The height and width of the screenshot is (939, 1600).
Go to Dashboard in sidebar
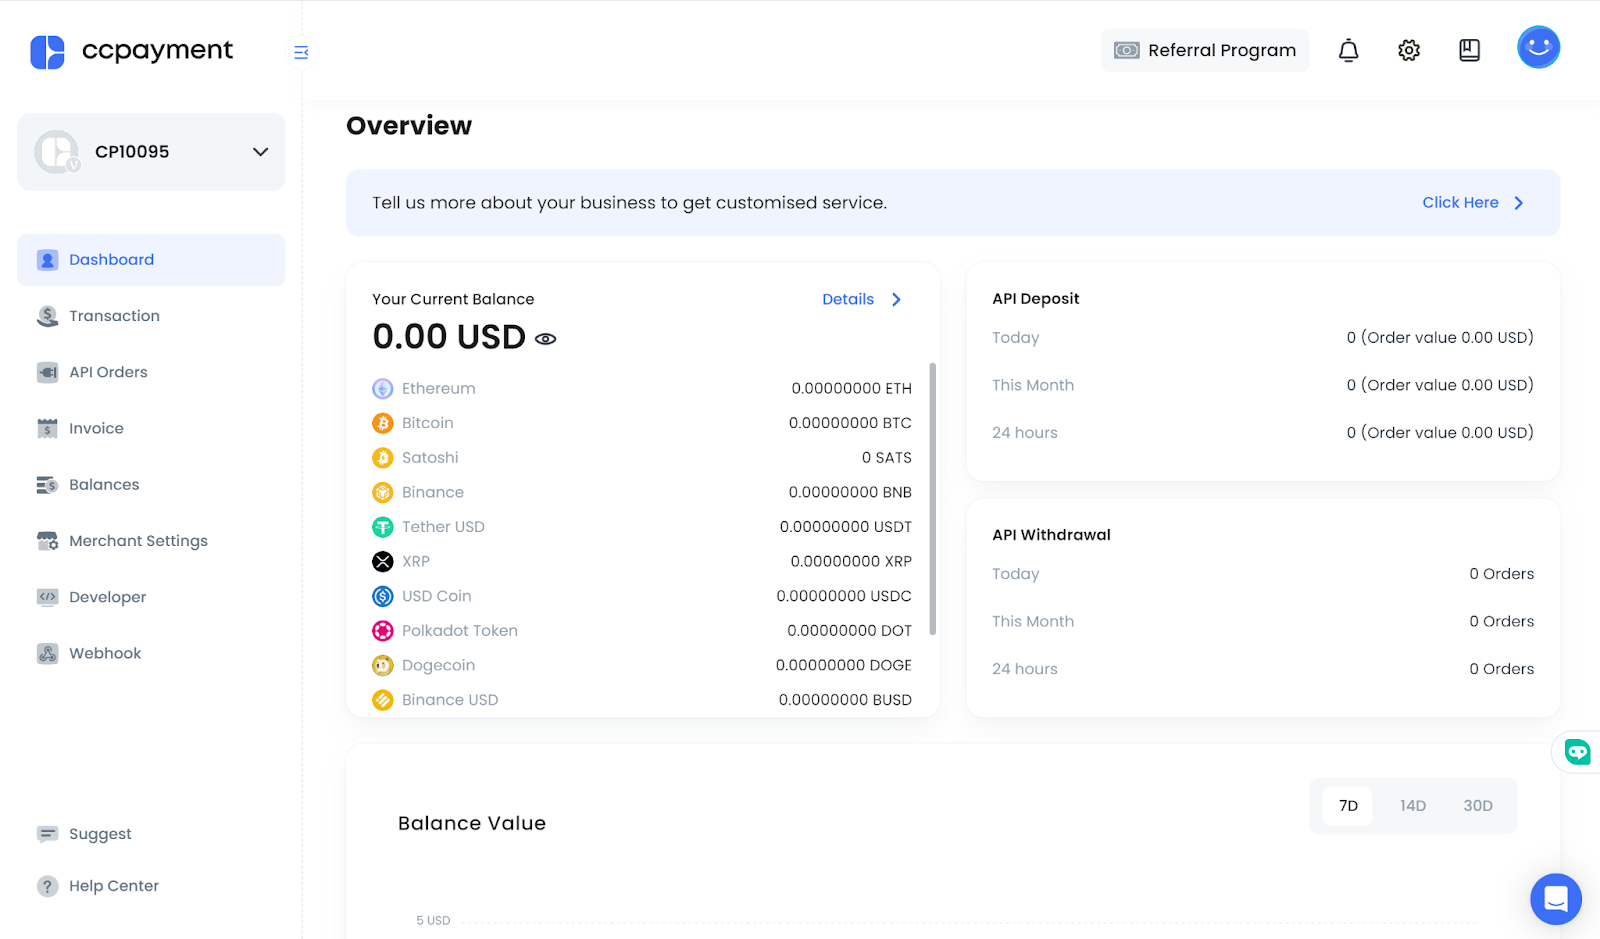(x=151, y=260)
